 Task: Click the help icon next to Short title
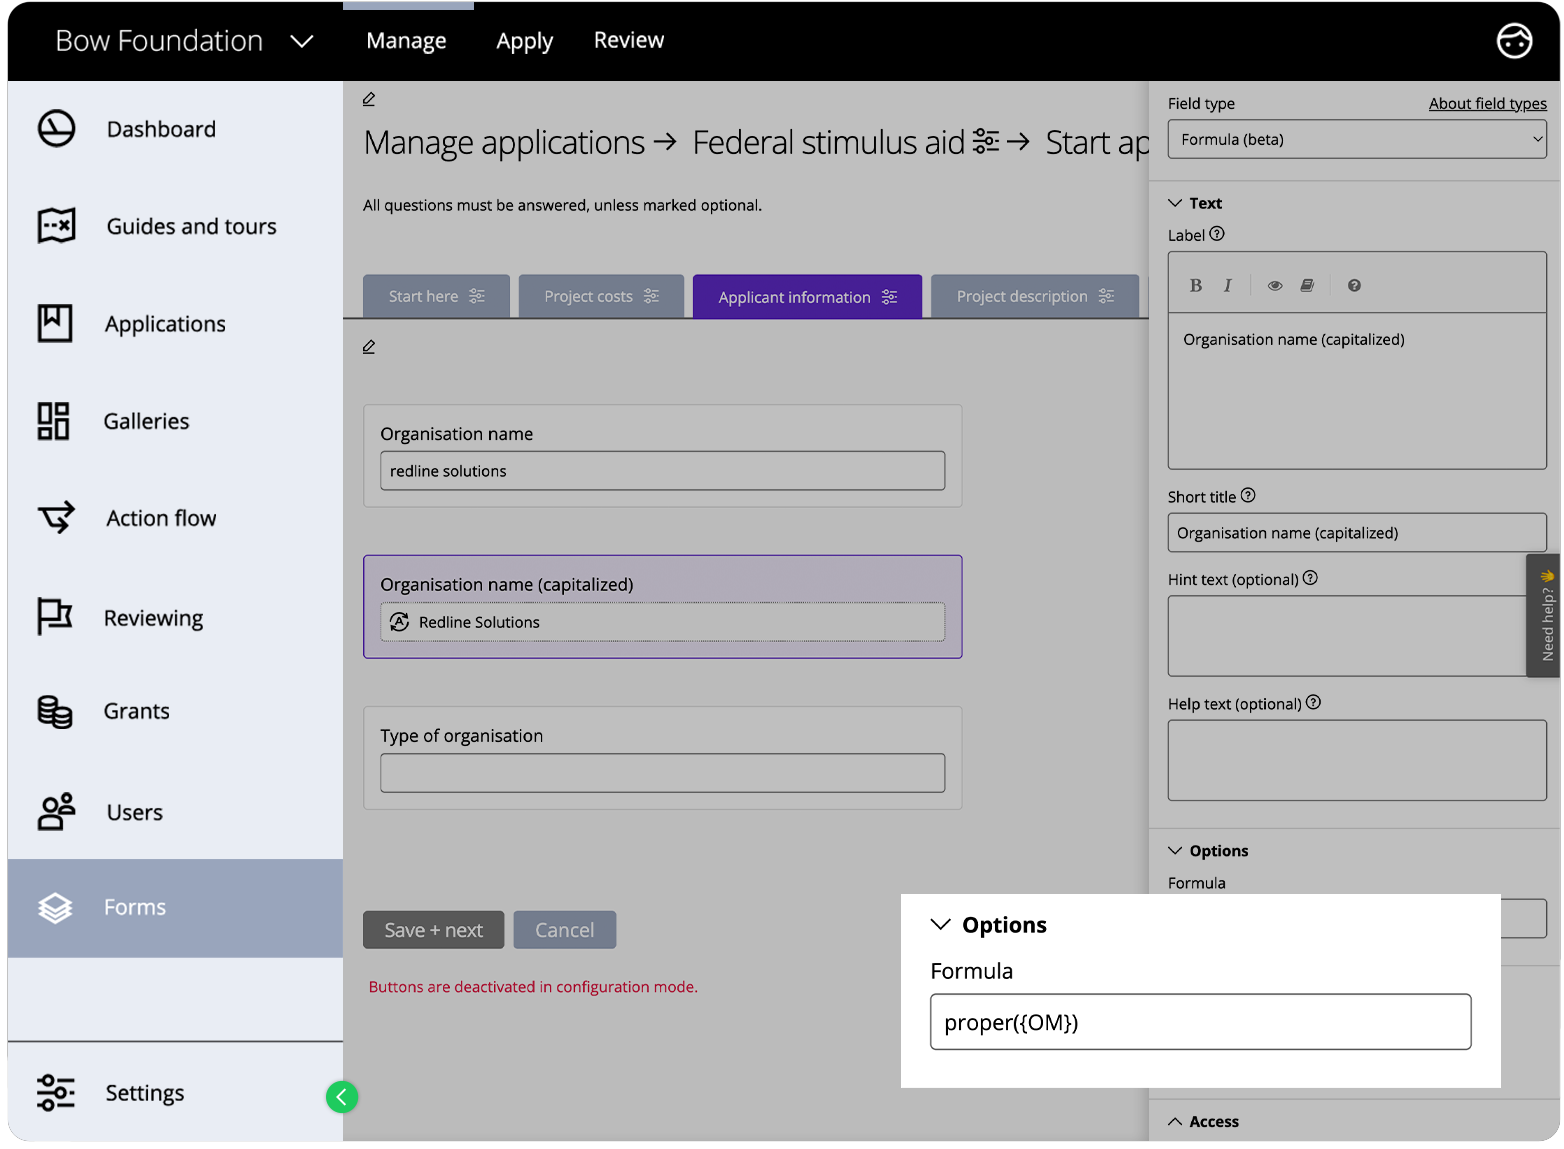1248,496
